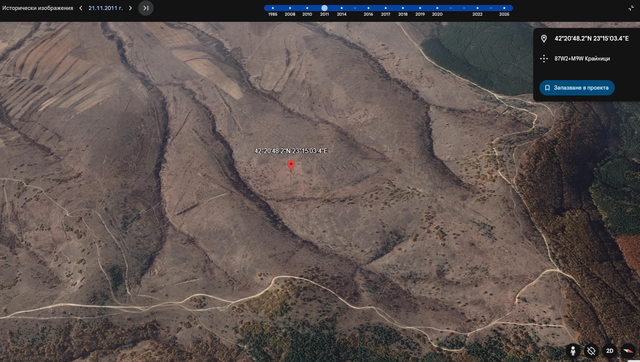The height and width of the screenshot is (362, 640).
Task: Click the Исторически изображения label
Action: pyautogui.click(x=38, y=8)
